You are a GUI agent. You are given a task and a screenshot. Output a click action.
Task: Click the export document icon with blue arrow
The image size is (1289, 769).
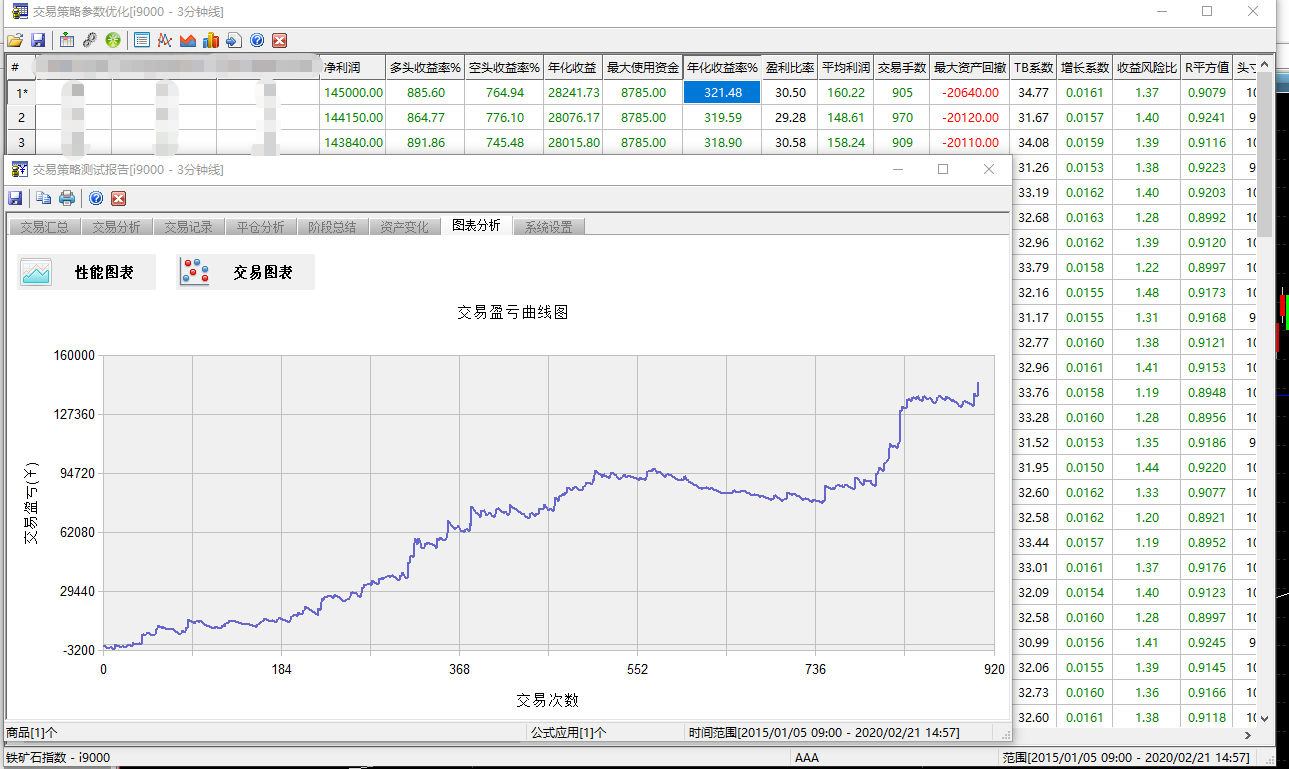coord(233,40)
